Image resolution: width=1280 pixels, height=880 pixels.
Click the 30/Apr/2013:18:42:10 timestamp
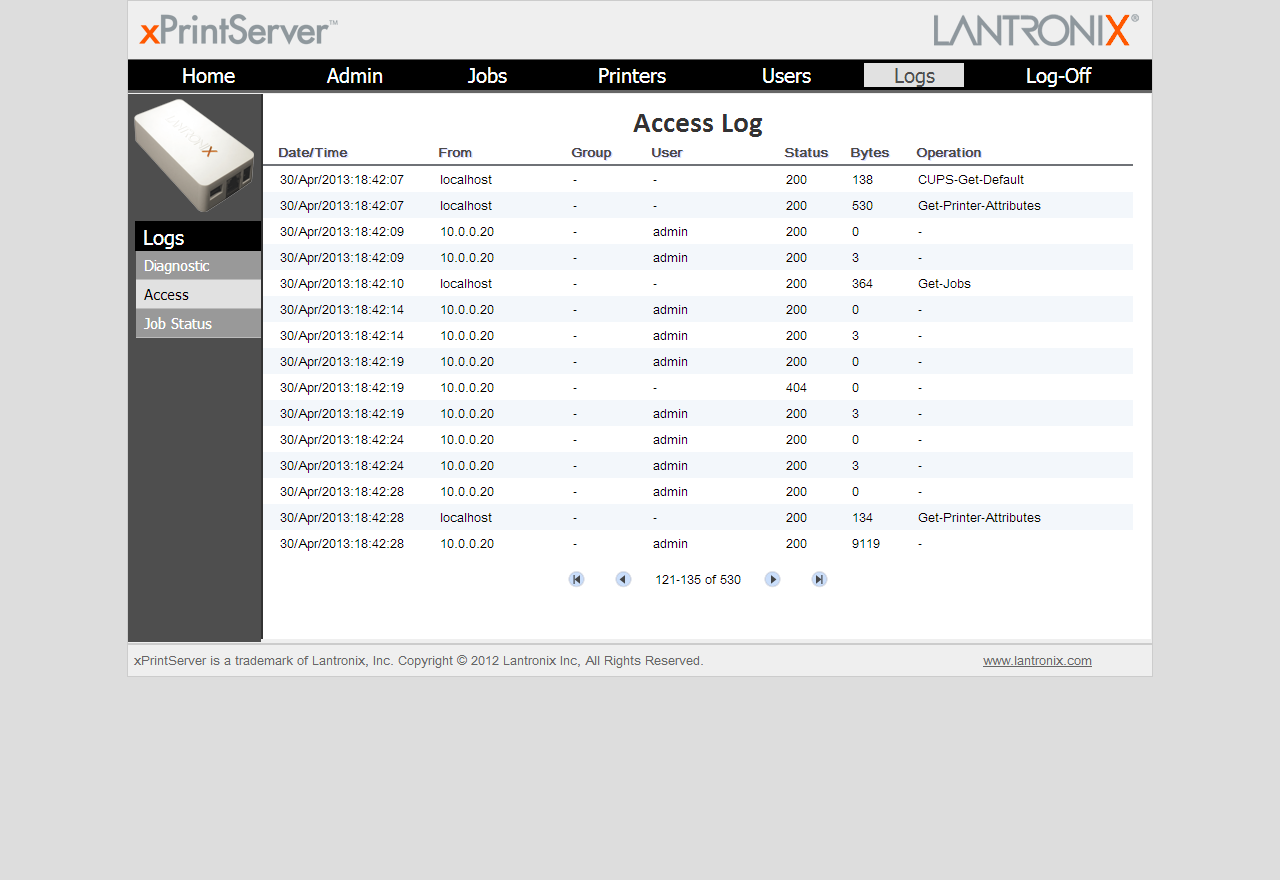click(342, 284)
